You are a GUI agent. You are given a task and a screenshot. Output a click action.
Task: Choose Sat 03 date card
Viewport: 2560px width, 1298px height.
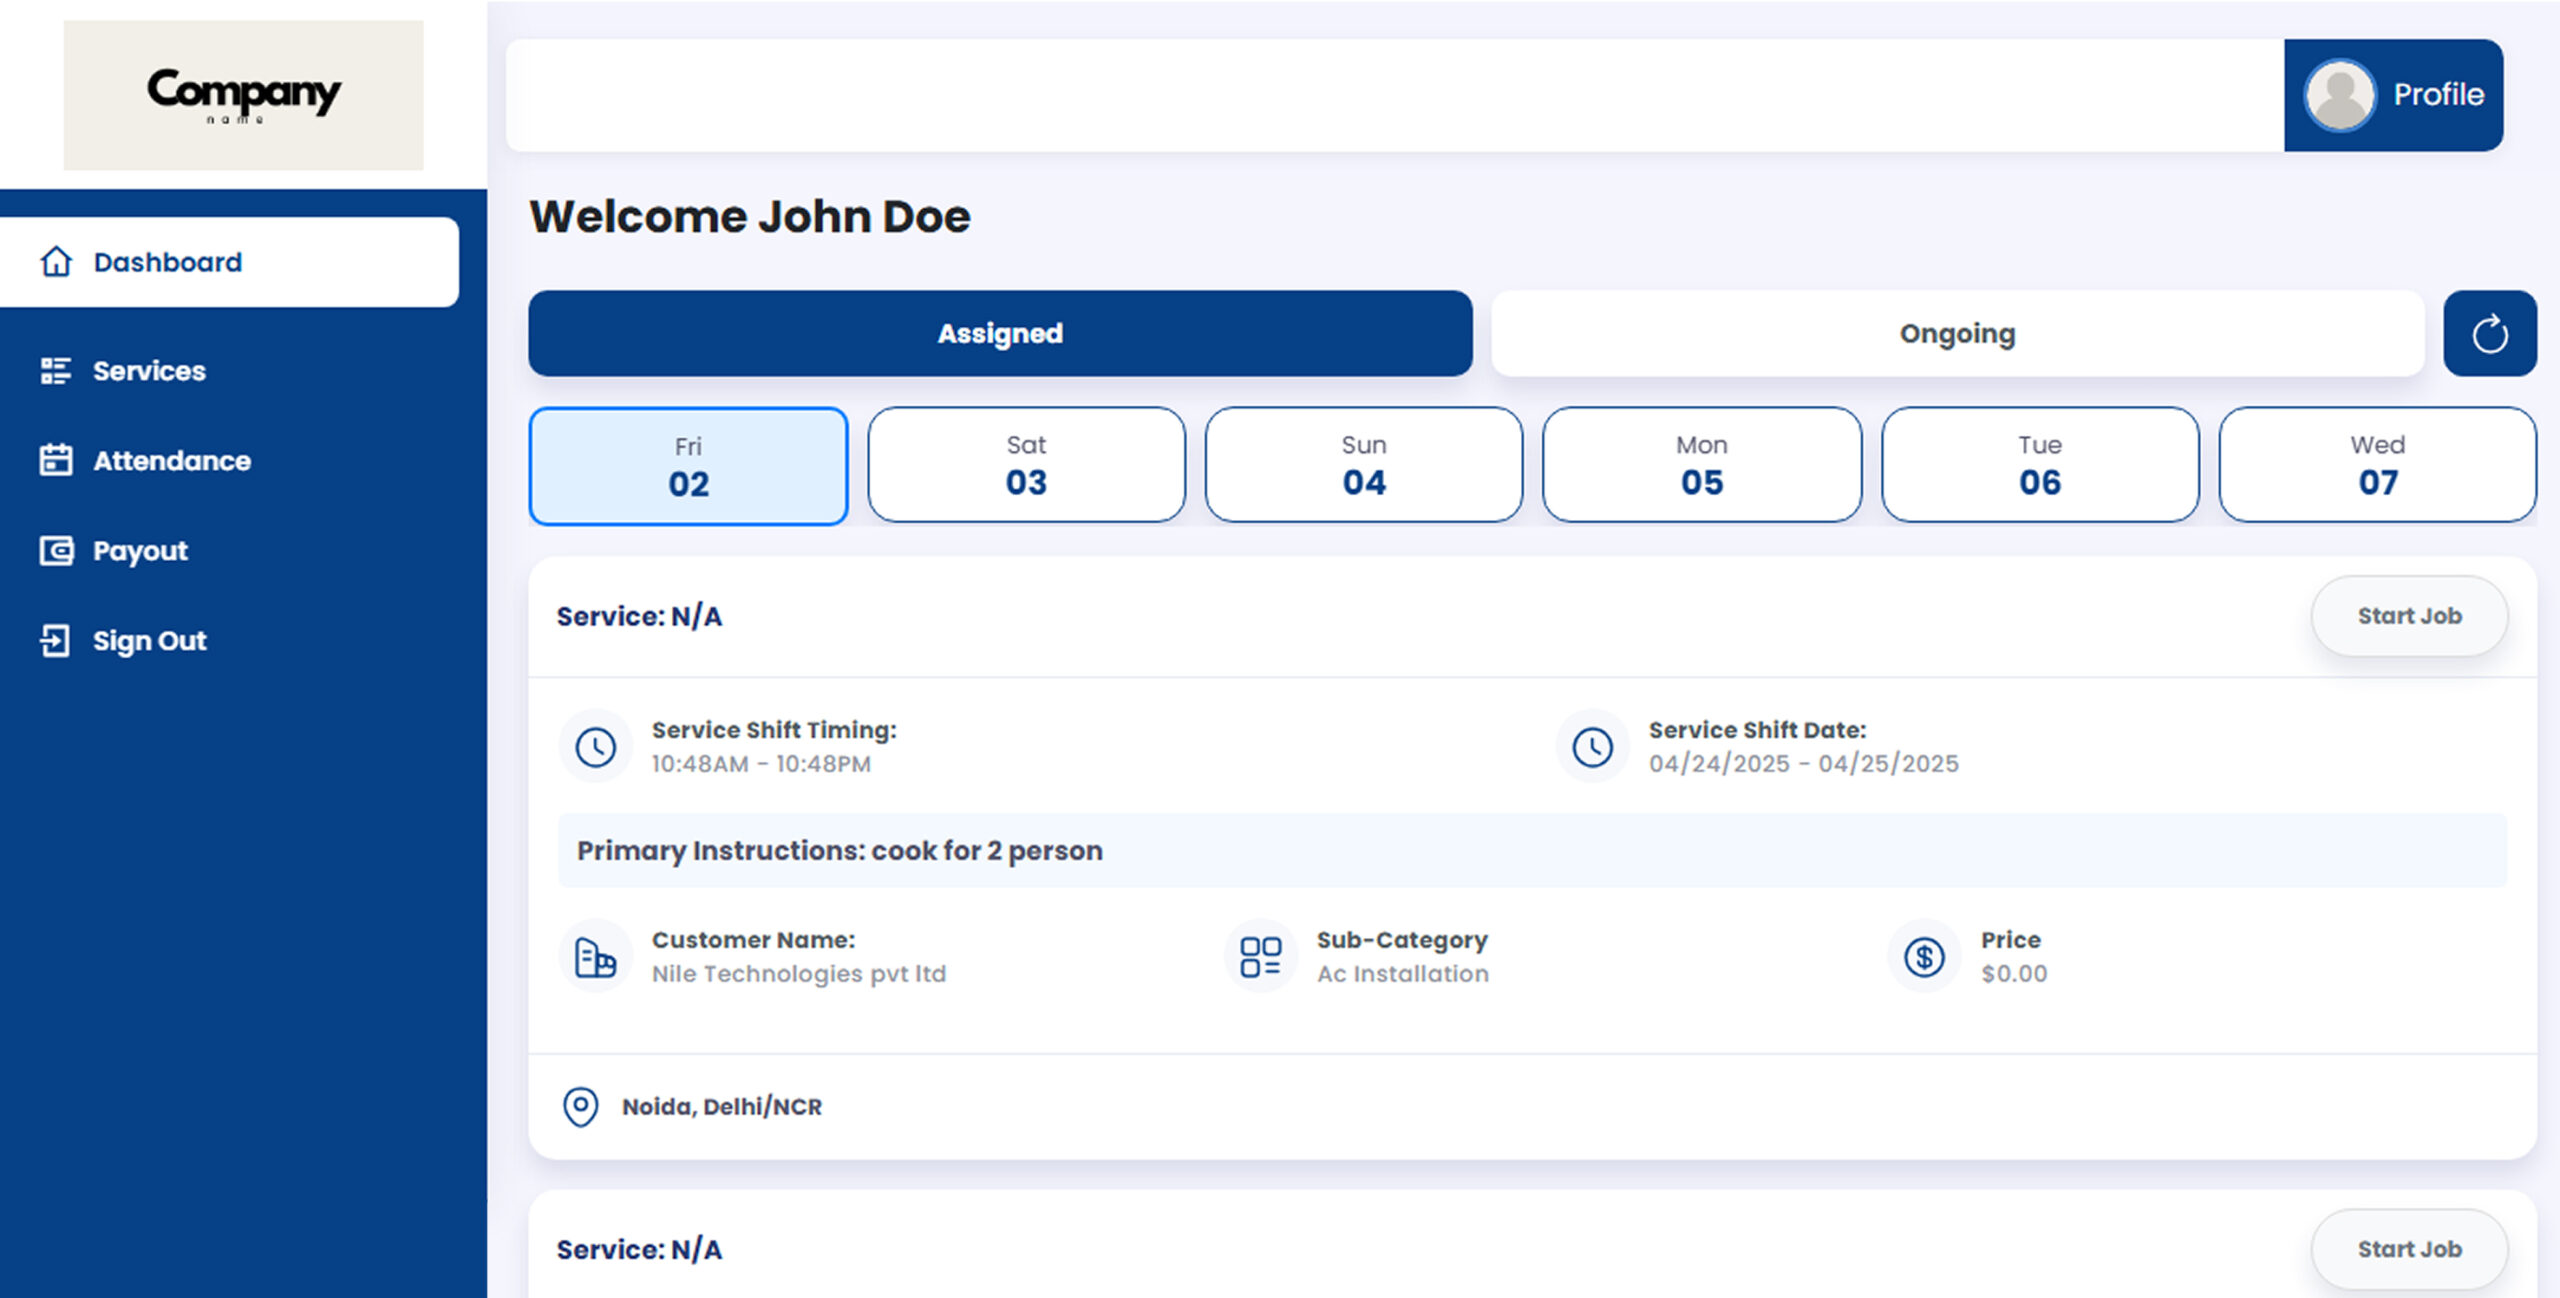1026,465
